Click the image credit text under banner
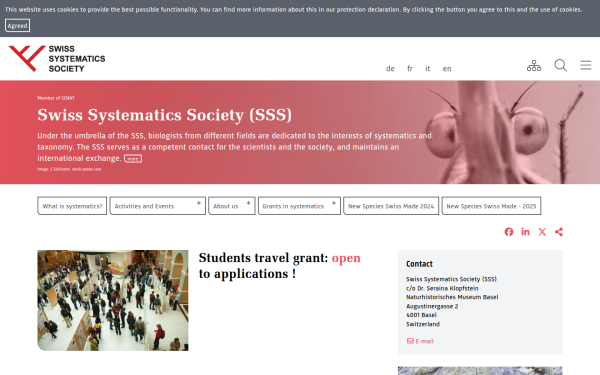This screenshot has height=375, width=600. [69, 169]
